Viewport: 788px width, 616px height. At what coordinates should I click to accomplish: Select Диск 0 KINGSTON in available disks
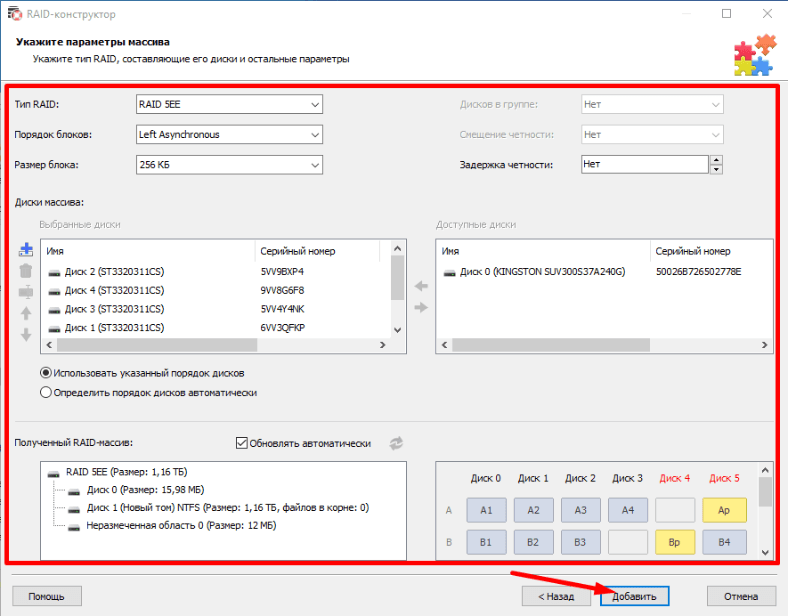coord(540,271)
